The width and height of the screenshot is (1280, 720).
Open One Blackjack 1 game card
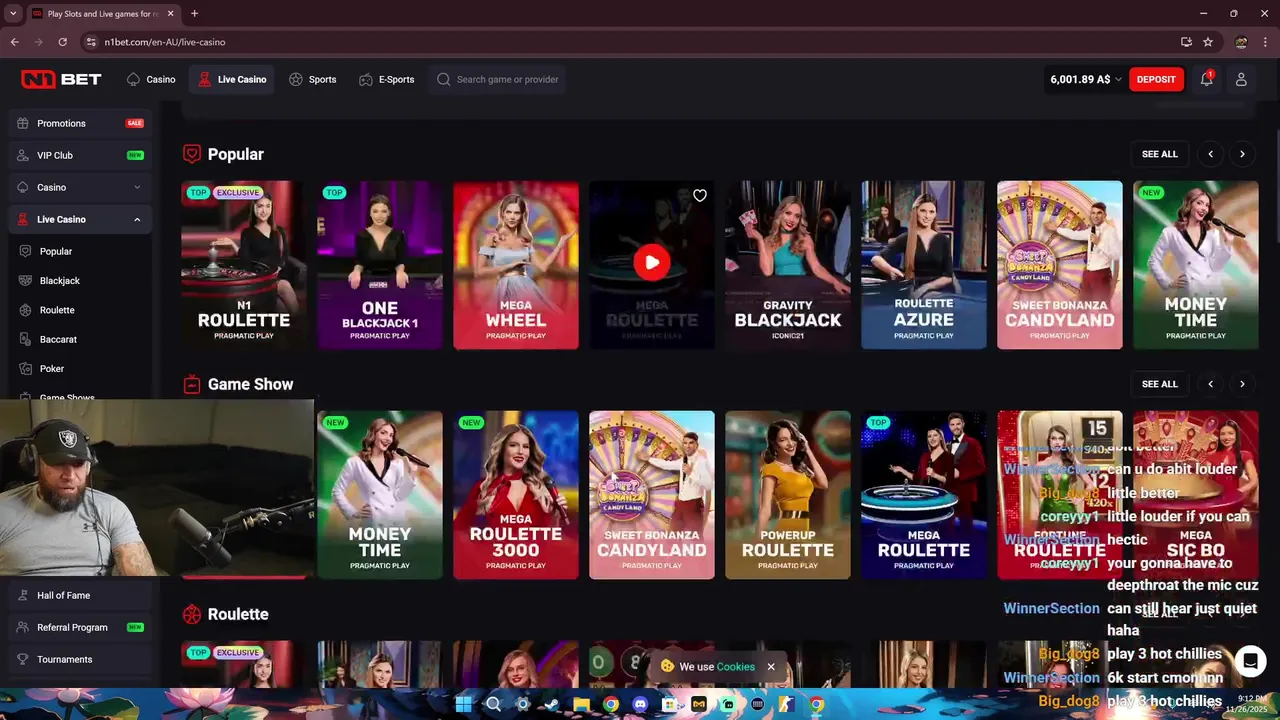click(380, 265)
